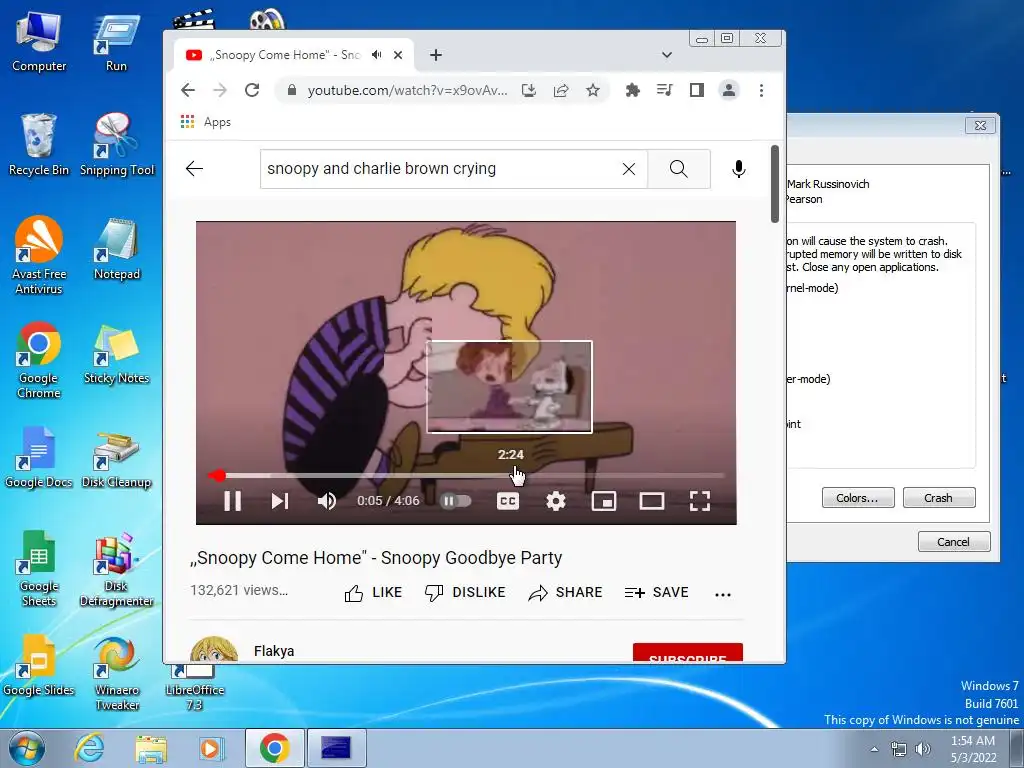Click Chrome forward navigation button
1024x768 pixels.
click(x=220, y=90)
